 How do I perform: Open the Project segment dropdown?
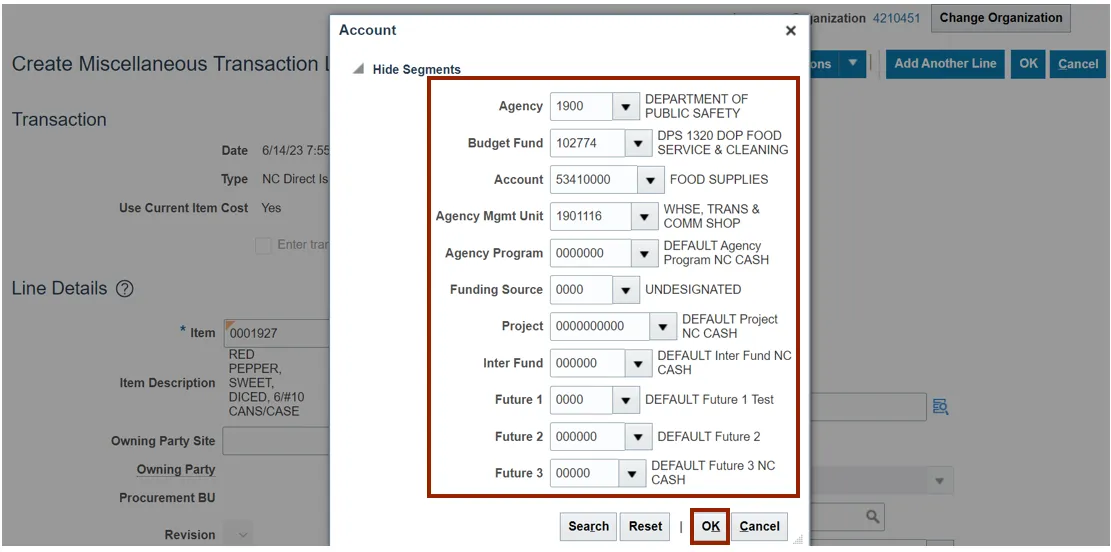(662, 326)
